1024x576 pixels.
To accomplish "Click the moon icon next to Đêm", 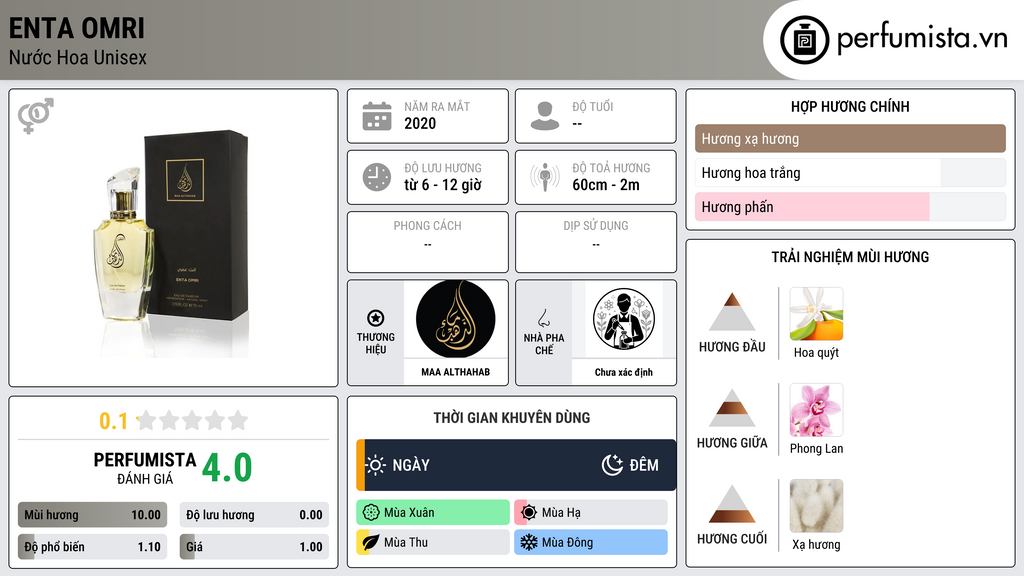I will tap(612, 465).
